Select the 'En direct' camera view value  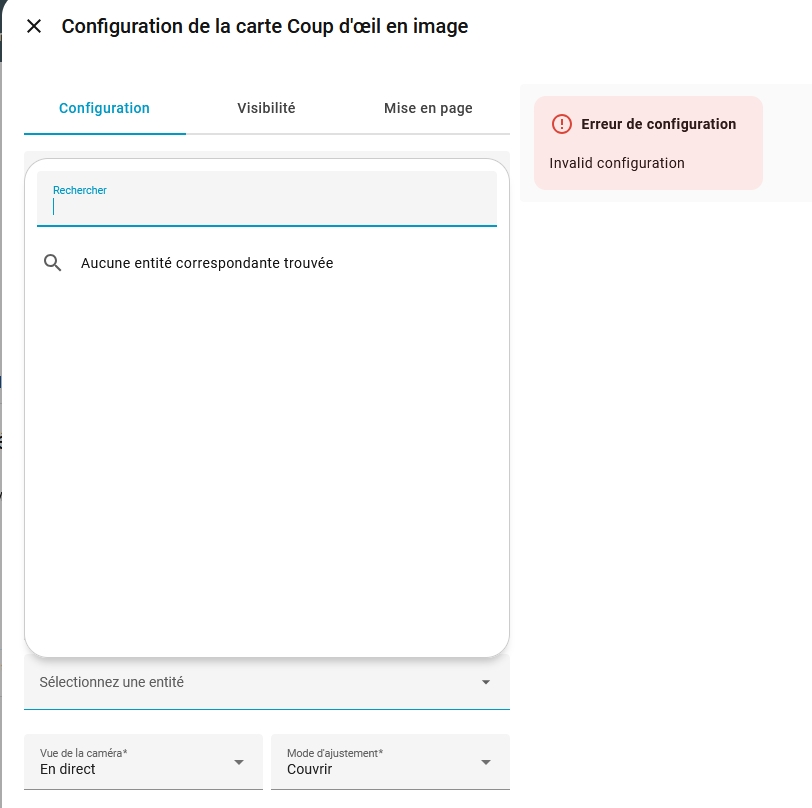click(x=68, y=769)
